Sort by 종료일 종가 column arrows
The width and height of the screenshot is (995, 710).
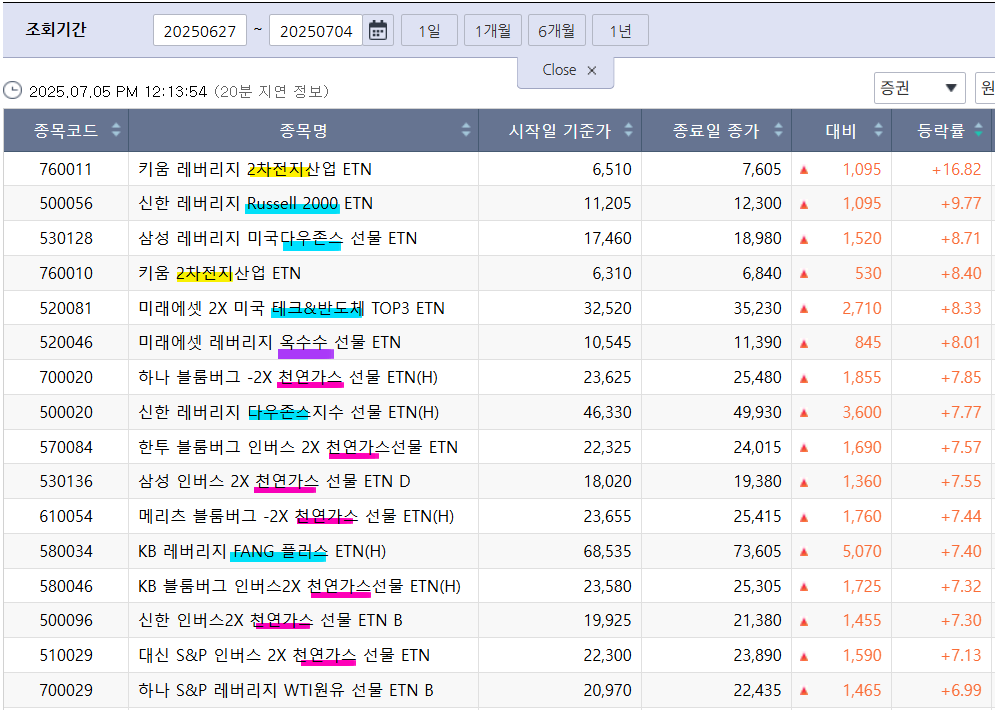pos(777,130)
